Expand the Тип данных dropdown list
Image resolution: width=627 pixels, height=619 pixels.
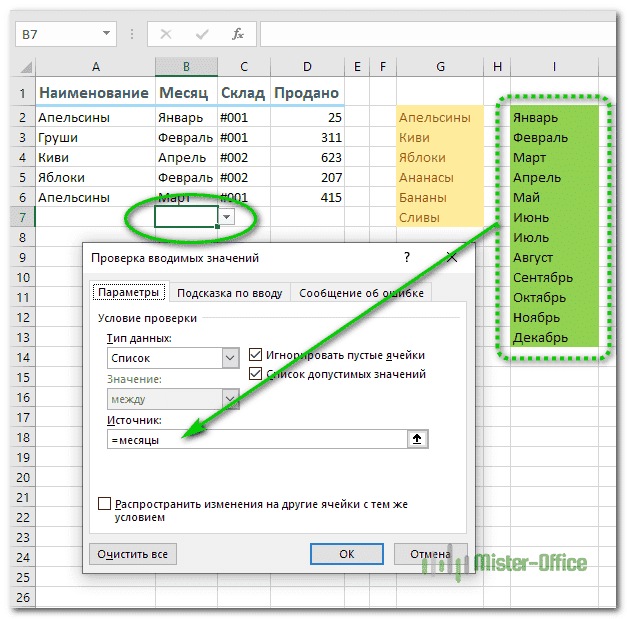tap(231, 358)
